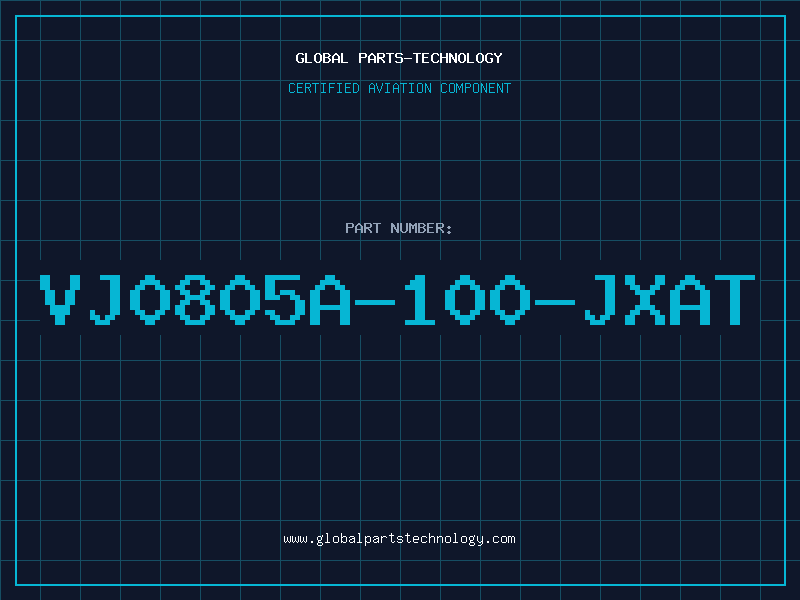Select the word COMPONENT in the subtitle
Viewport: 800px width, 600px height.
point(475,88)
